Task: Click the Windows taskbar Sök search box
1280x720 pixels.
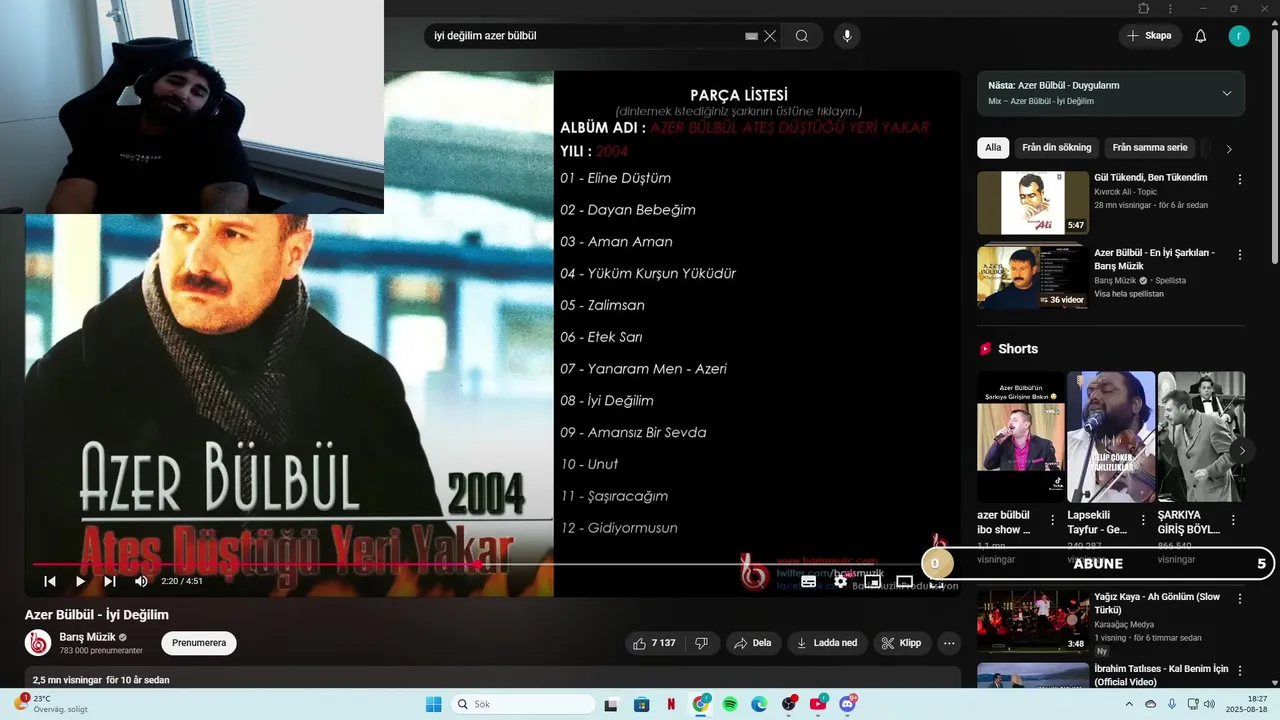Action: [524, 704]
